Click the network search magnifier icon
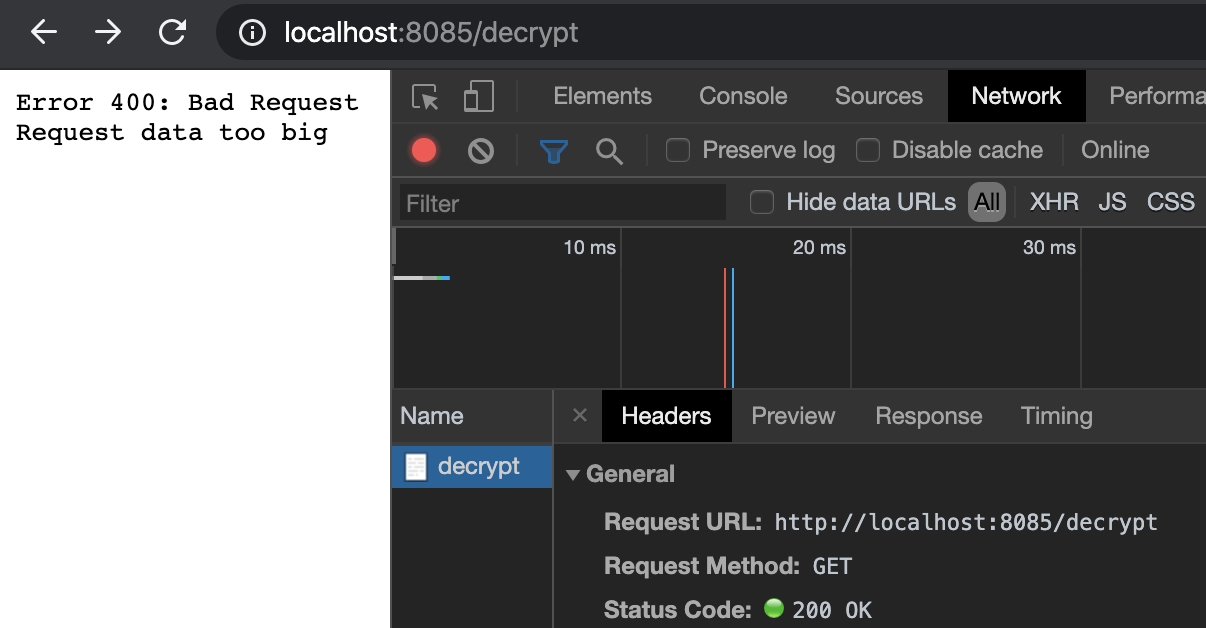Image resolution: width=1206 pixels, height=628 pixels. click(610, 150)
